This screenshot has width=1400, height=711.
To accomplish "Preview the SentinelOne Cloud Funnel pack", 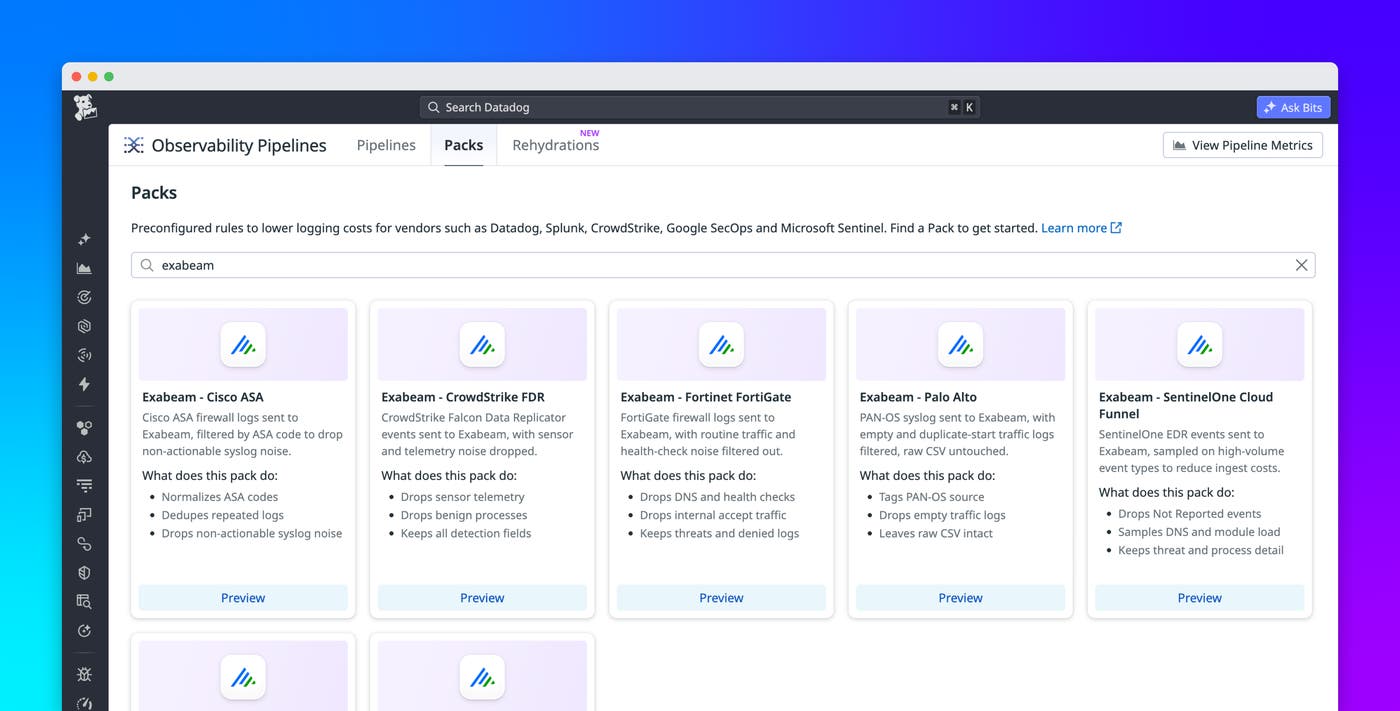I will [x=1199, y=598].
